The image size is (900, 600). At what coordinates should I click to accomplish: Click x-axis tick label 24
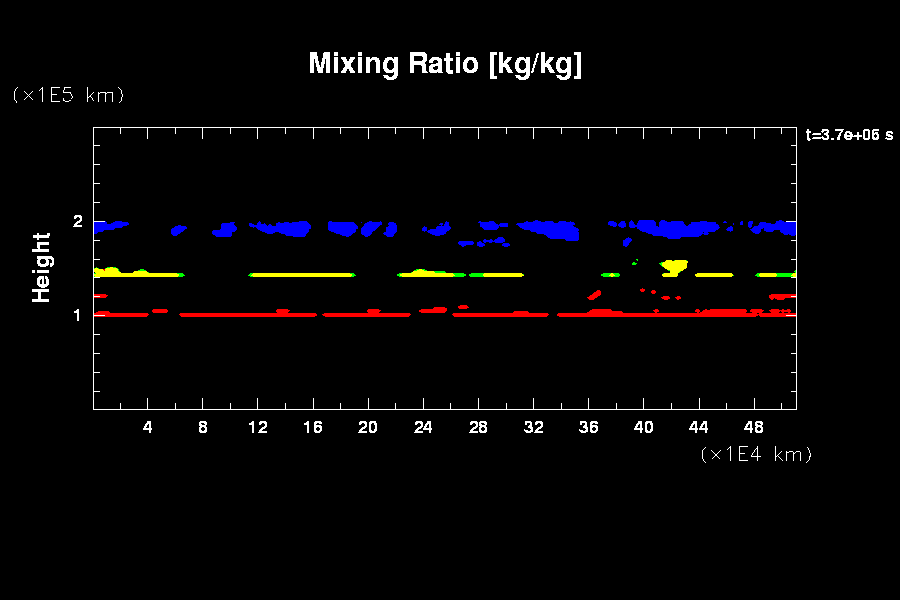pos(424,428)
